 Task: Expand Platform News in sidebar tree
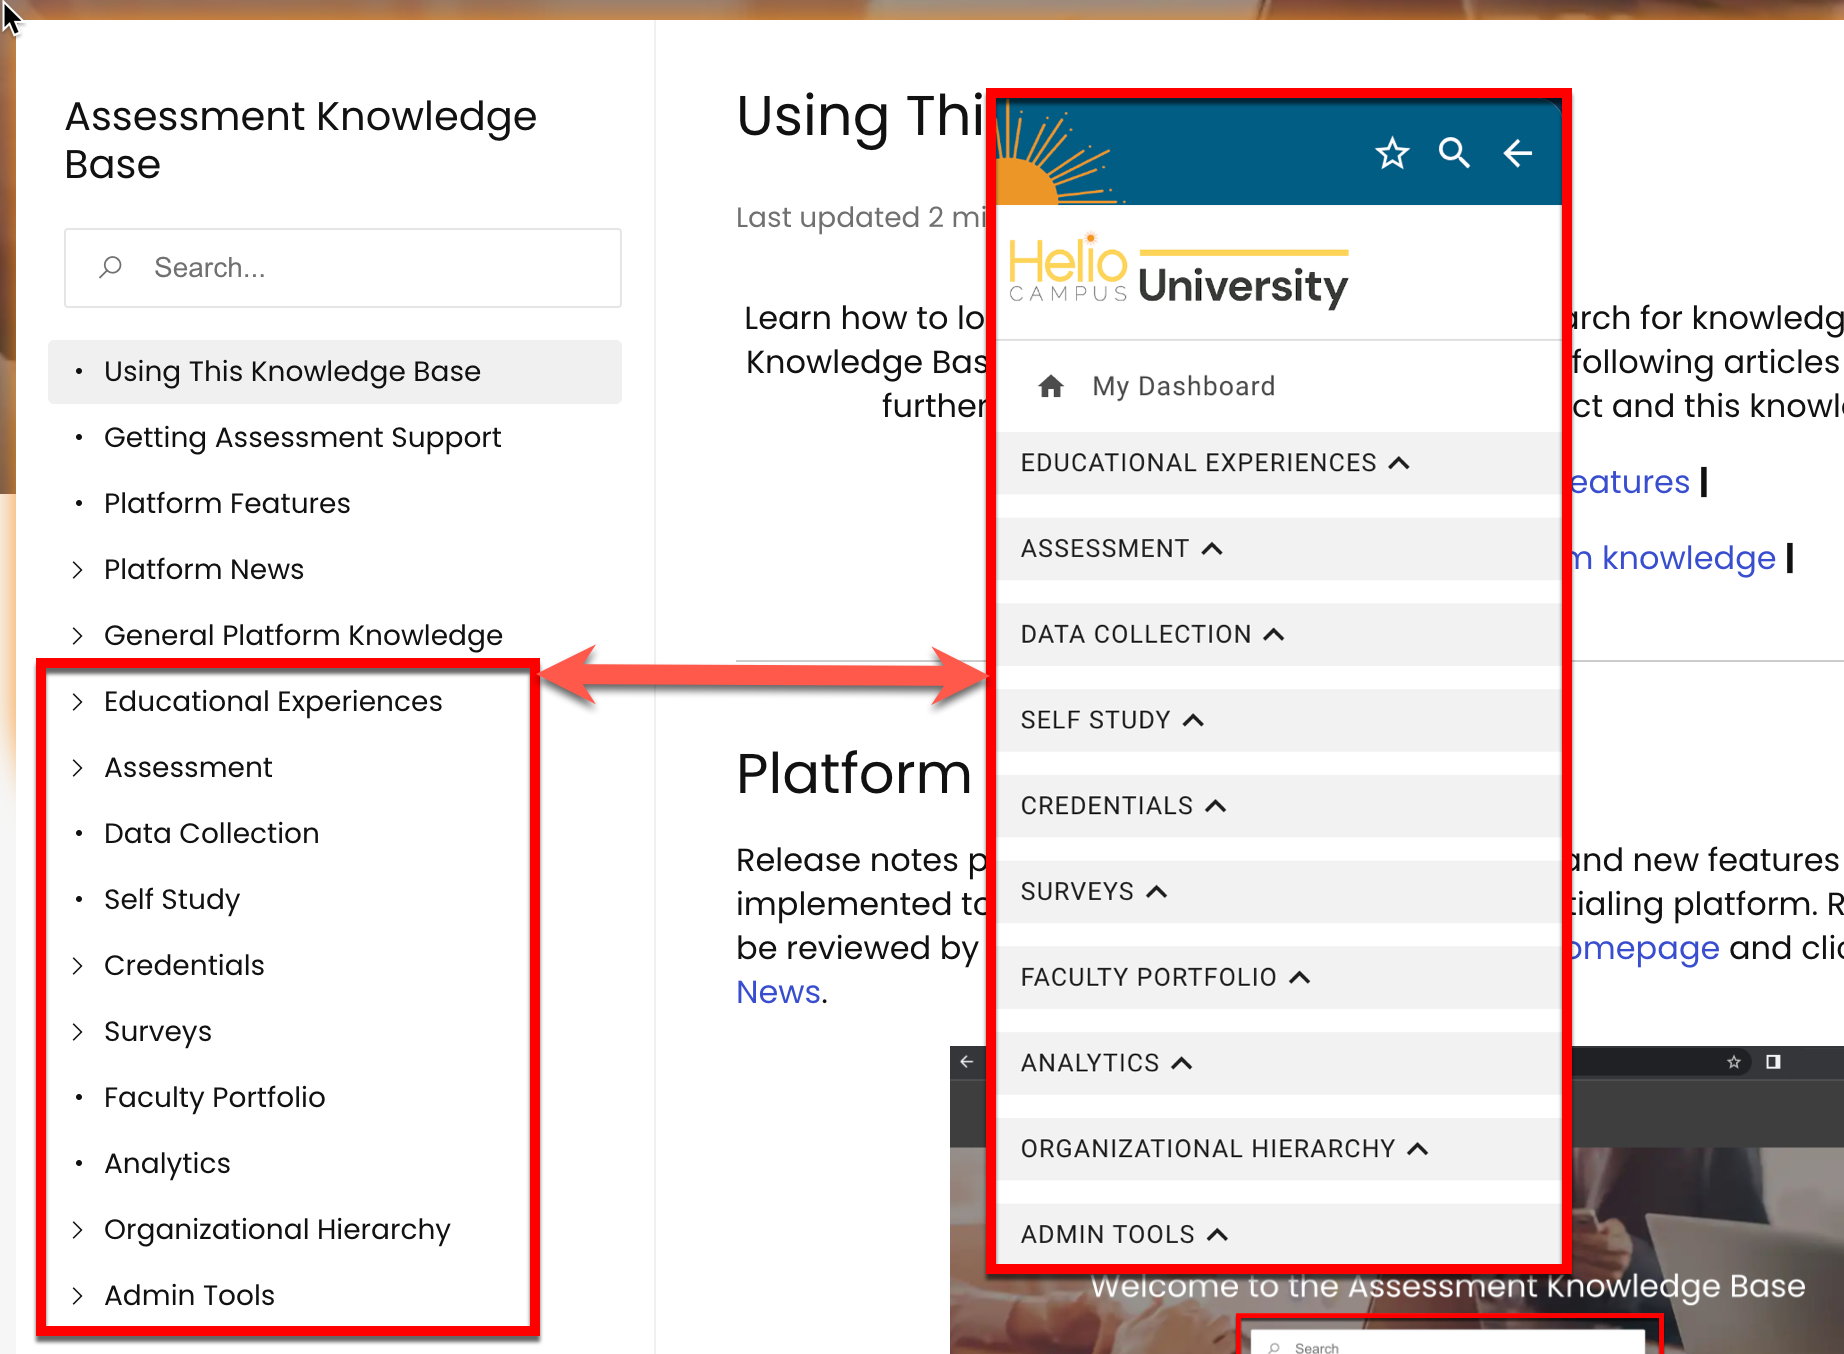[x=78, y=570]
